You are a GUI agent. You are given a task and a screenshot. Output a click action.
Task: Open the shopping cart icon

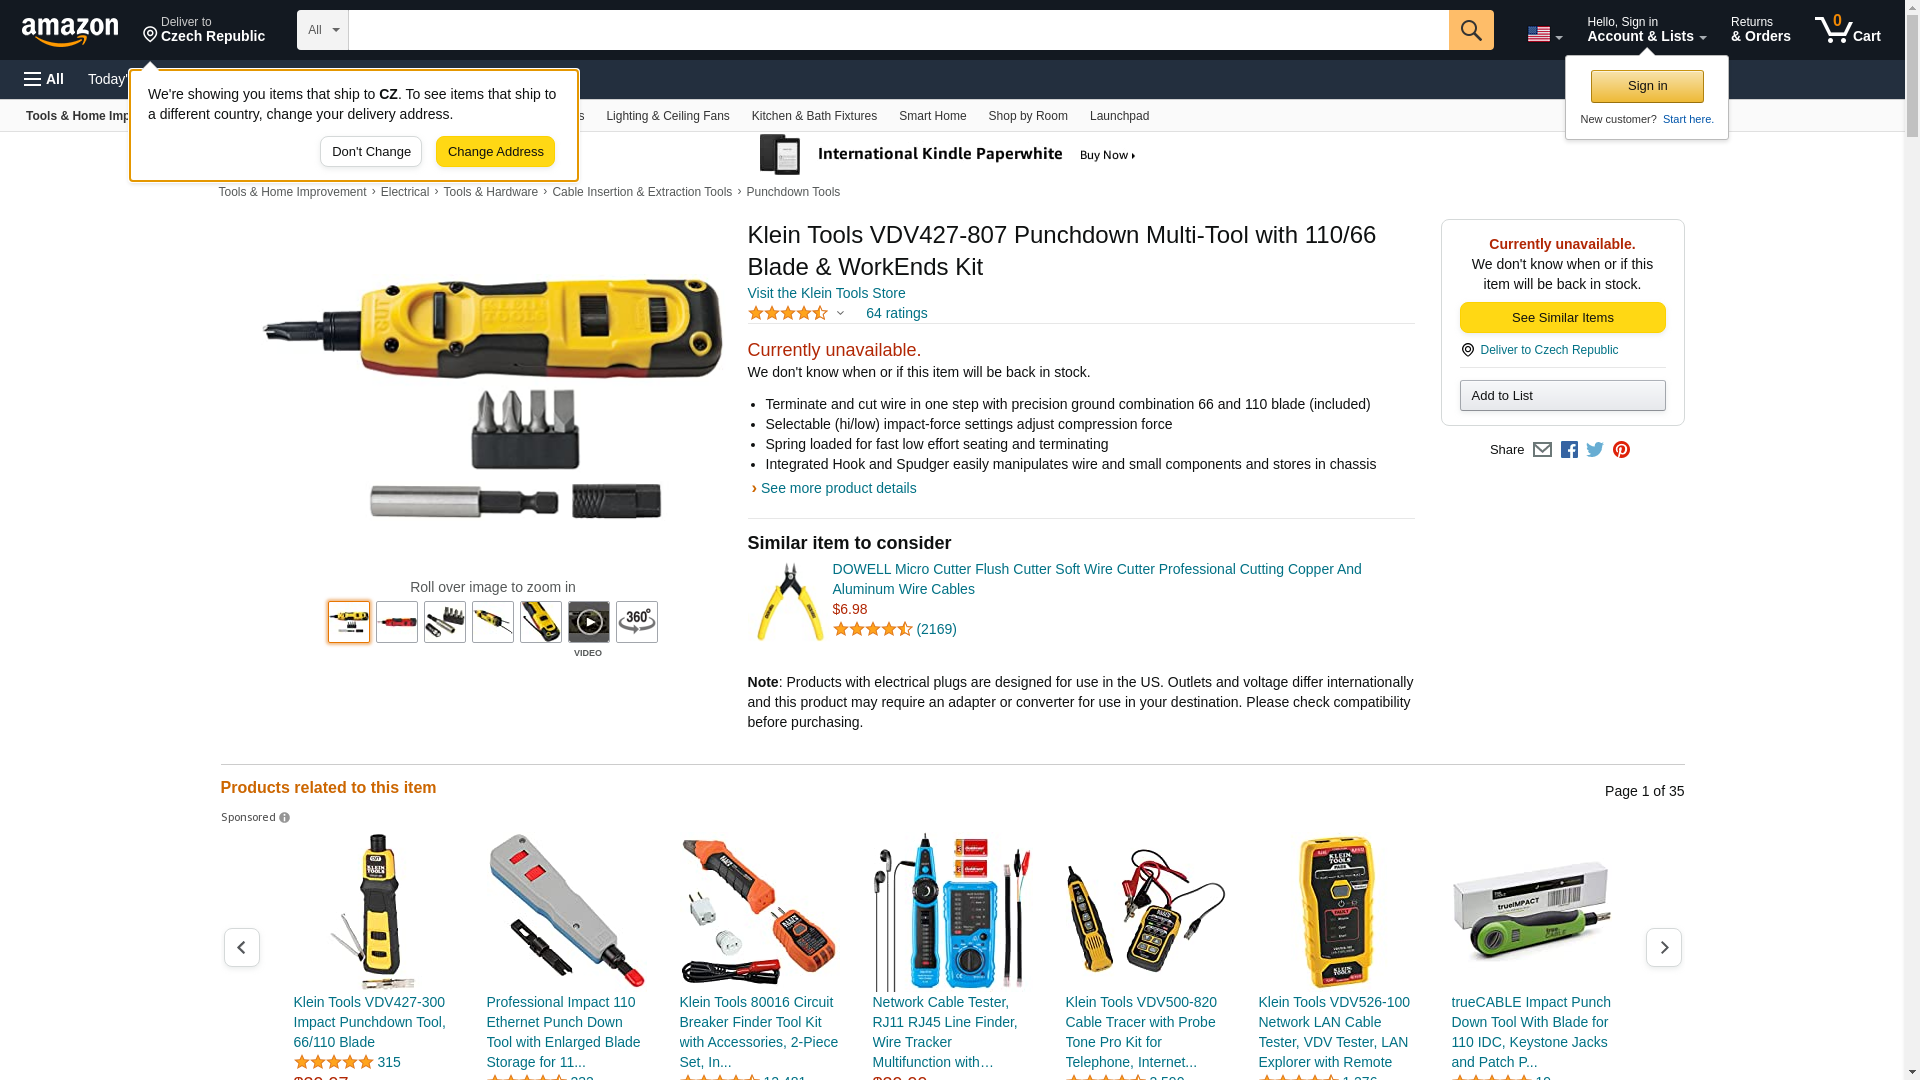tap(1848, 30)
